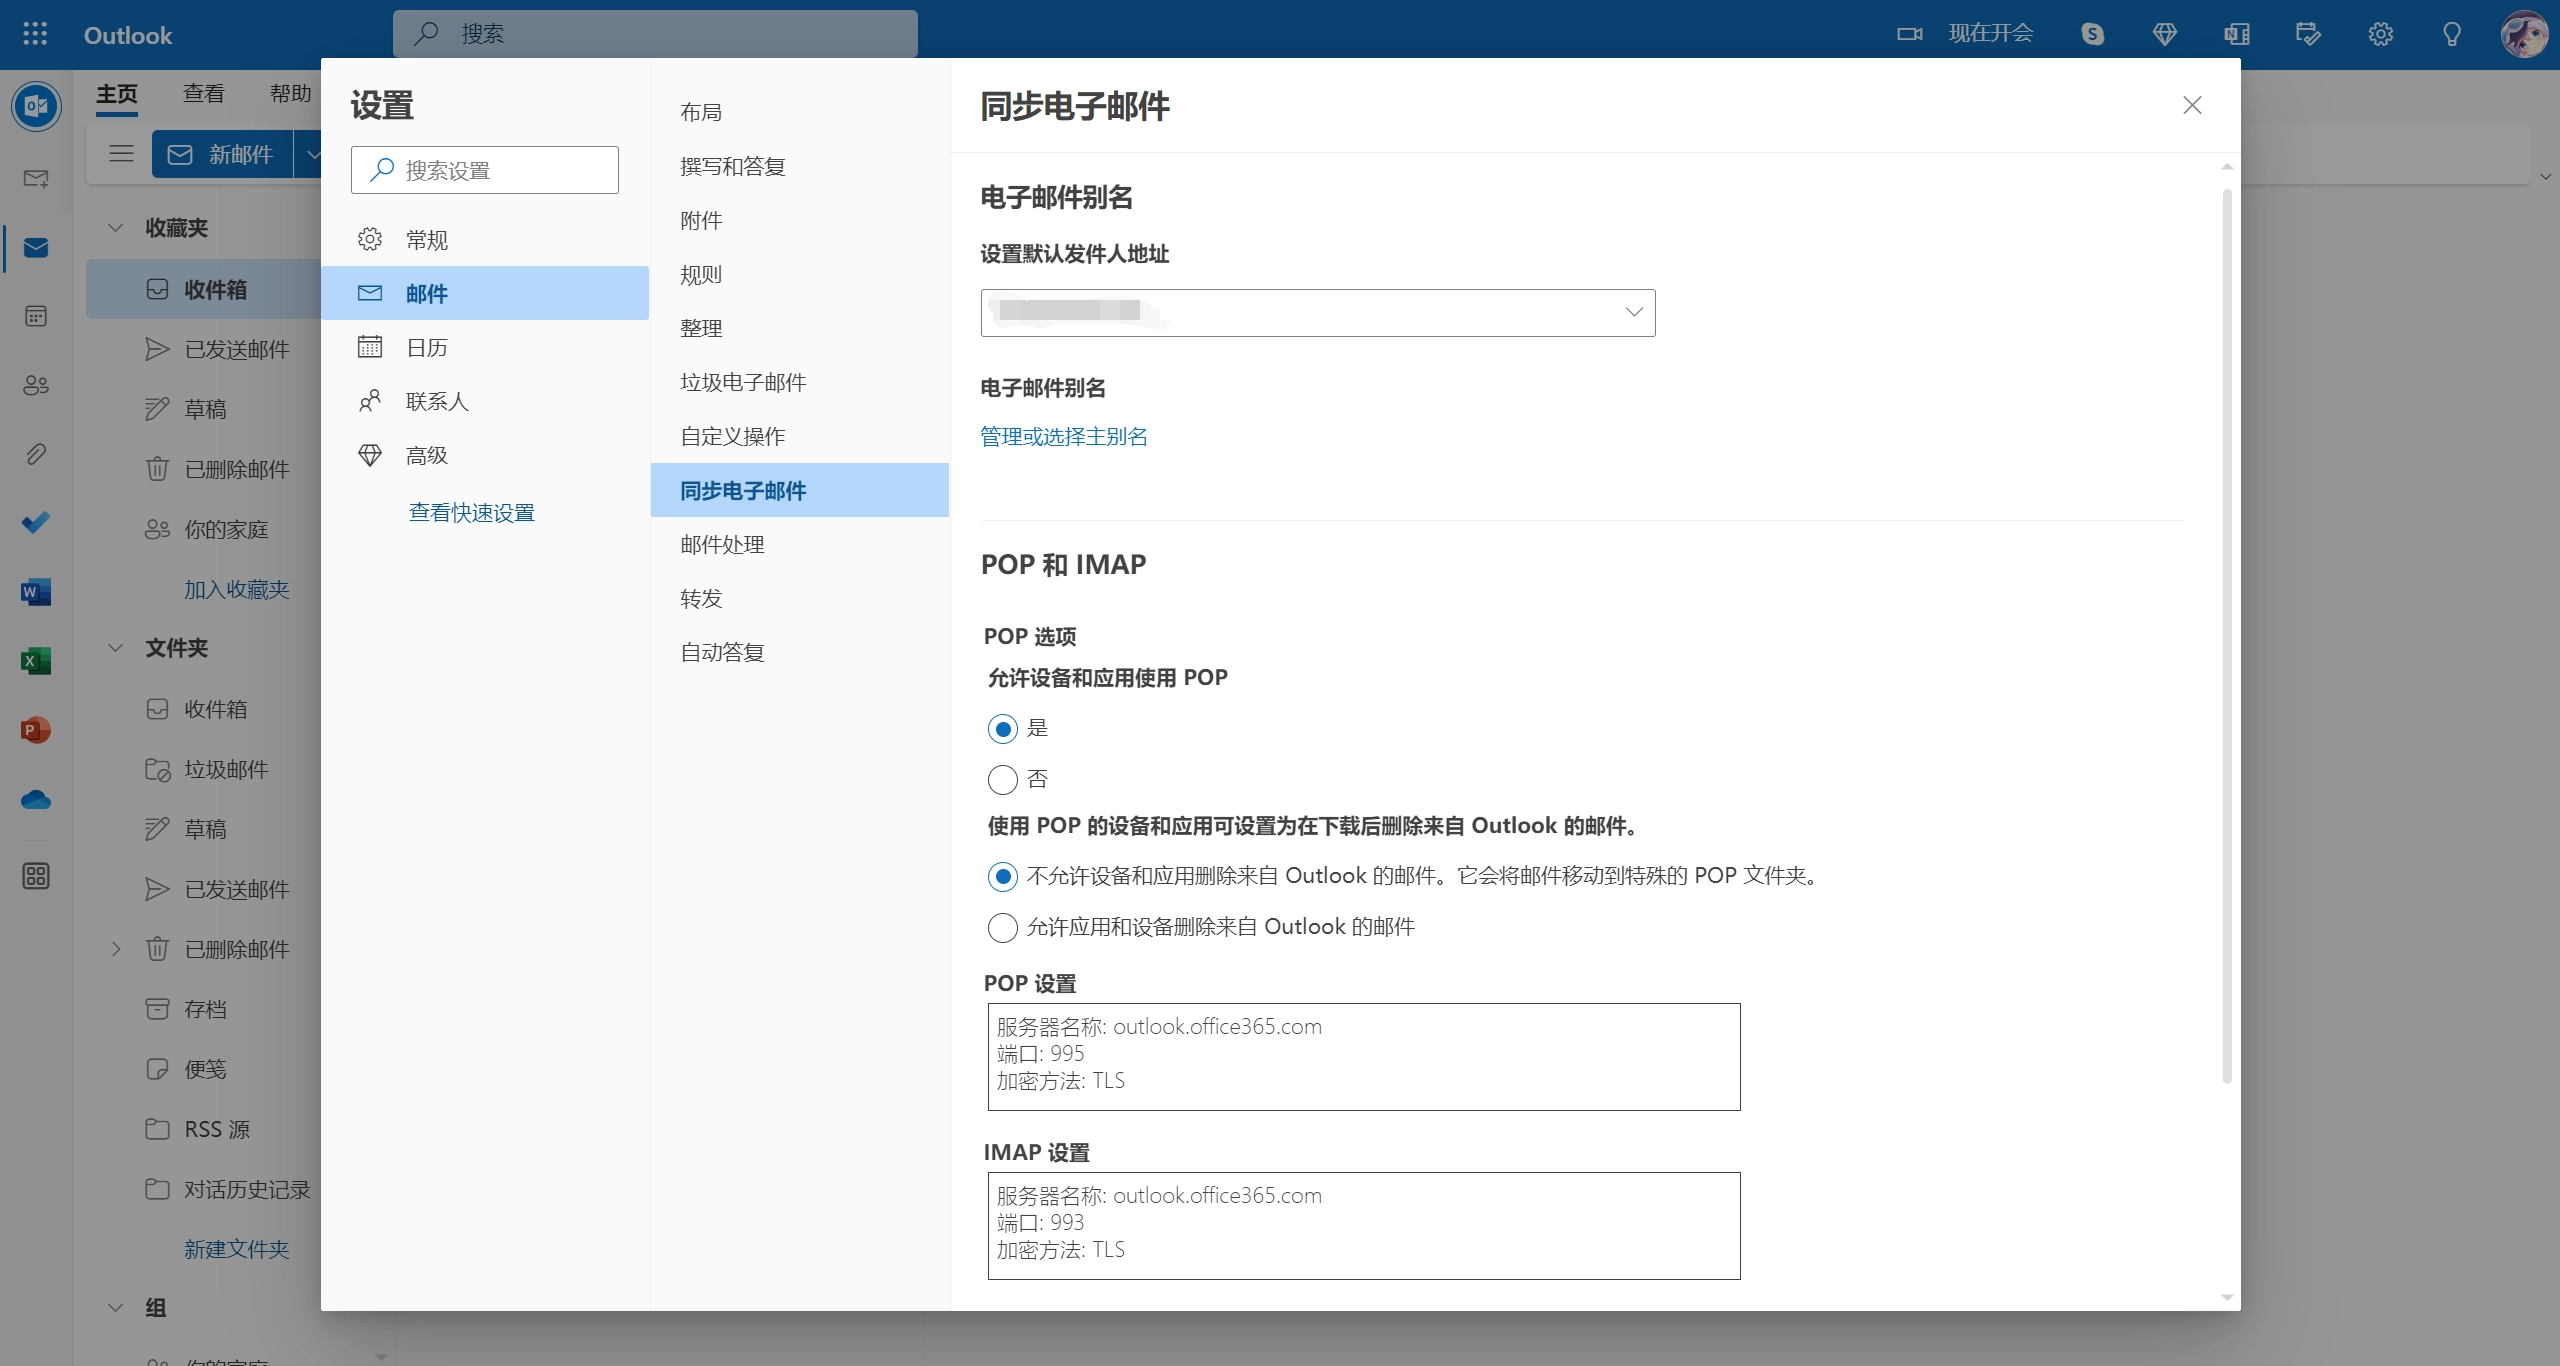Open the default sender address dropdown
The width and height of the screenshot is (2560, 1366).
pyautogui.click(x=1318, y=313)
